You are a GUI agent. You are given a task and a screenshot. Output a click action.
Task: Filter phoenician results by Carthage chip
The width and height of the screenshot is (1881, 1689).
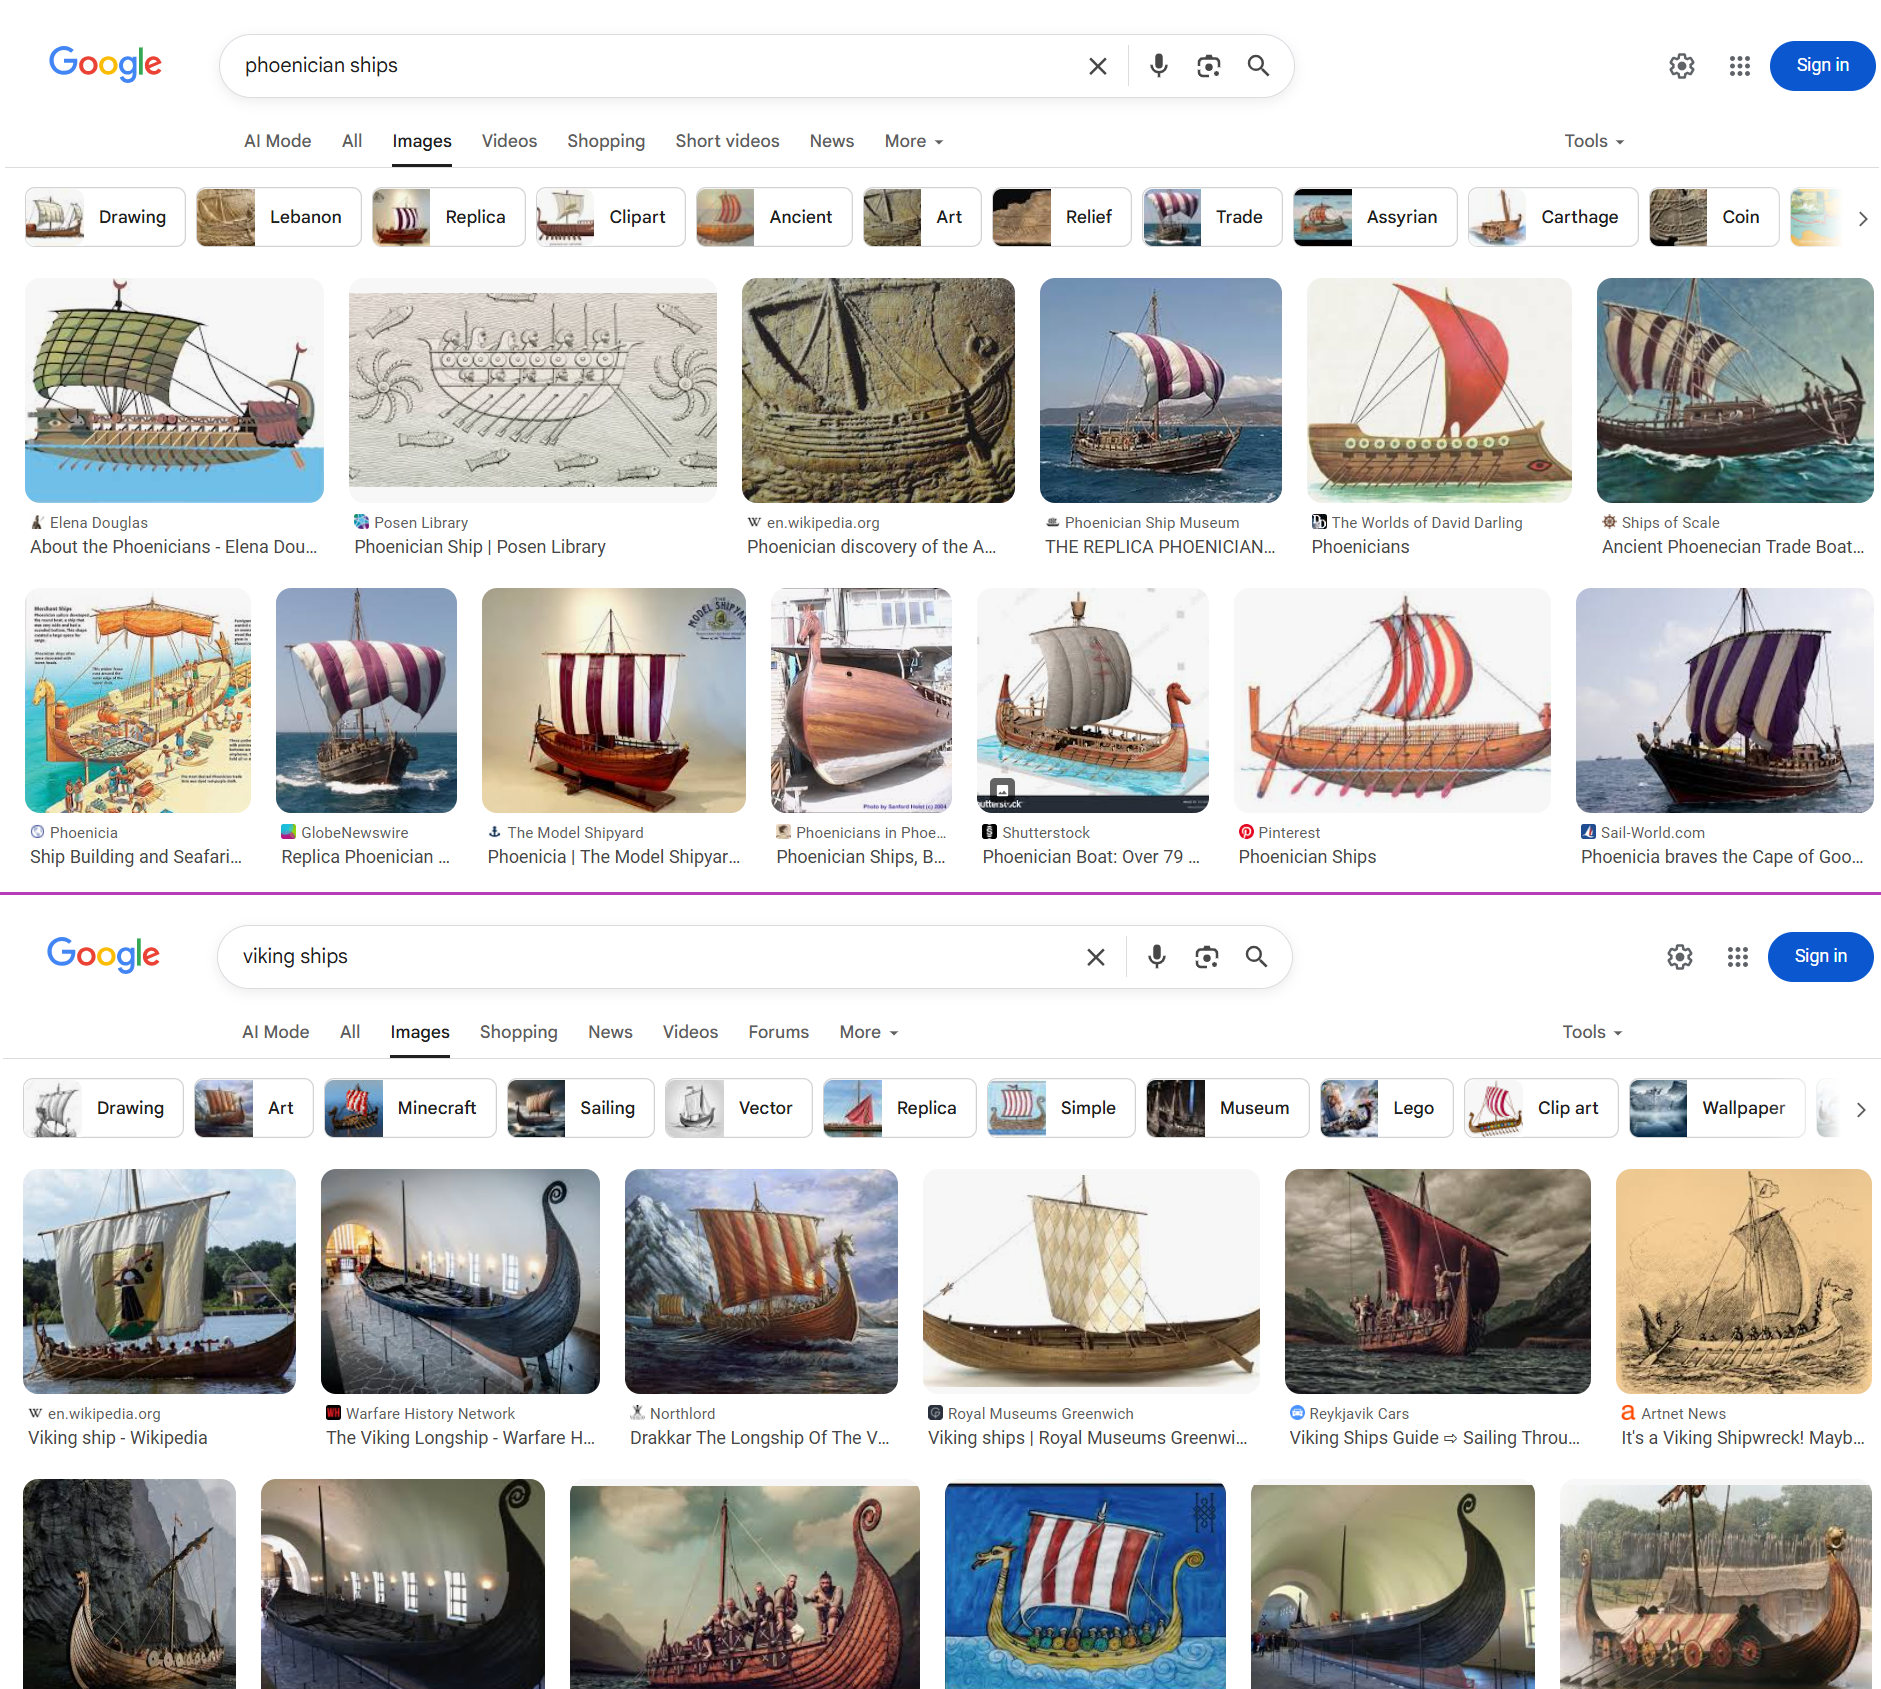pos(1552,217)
